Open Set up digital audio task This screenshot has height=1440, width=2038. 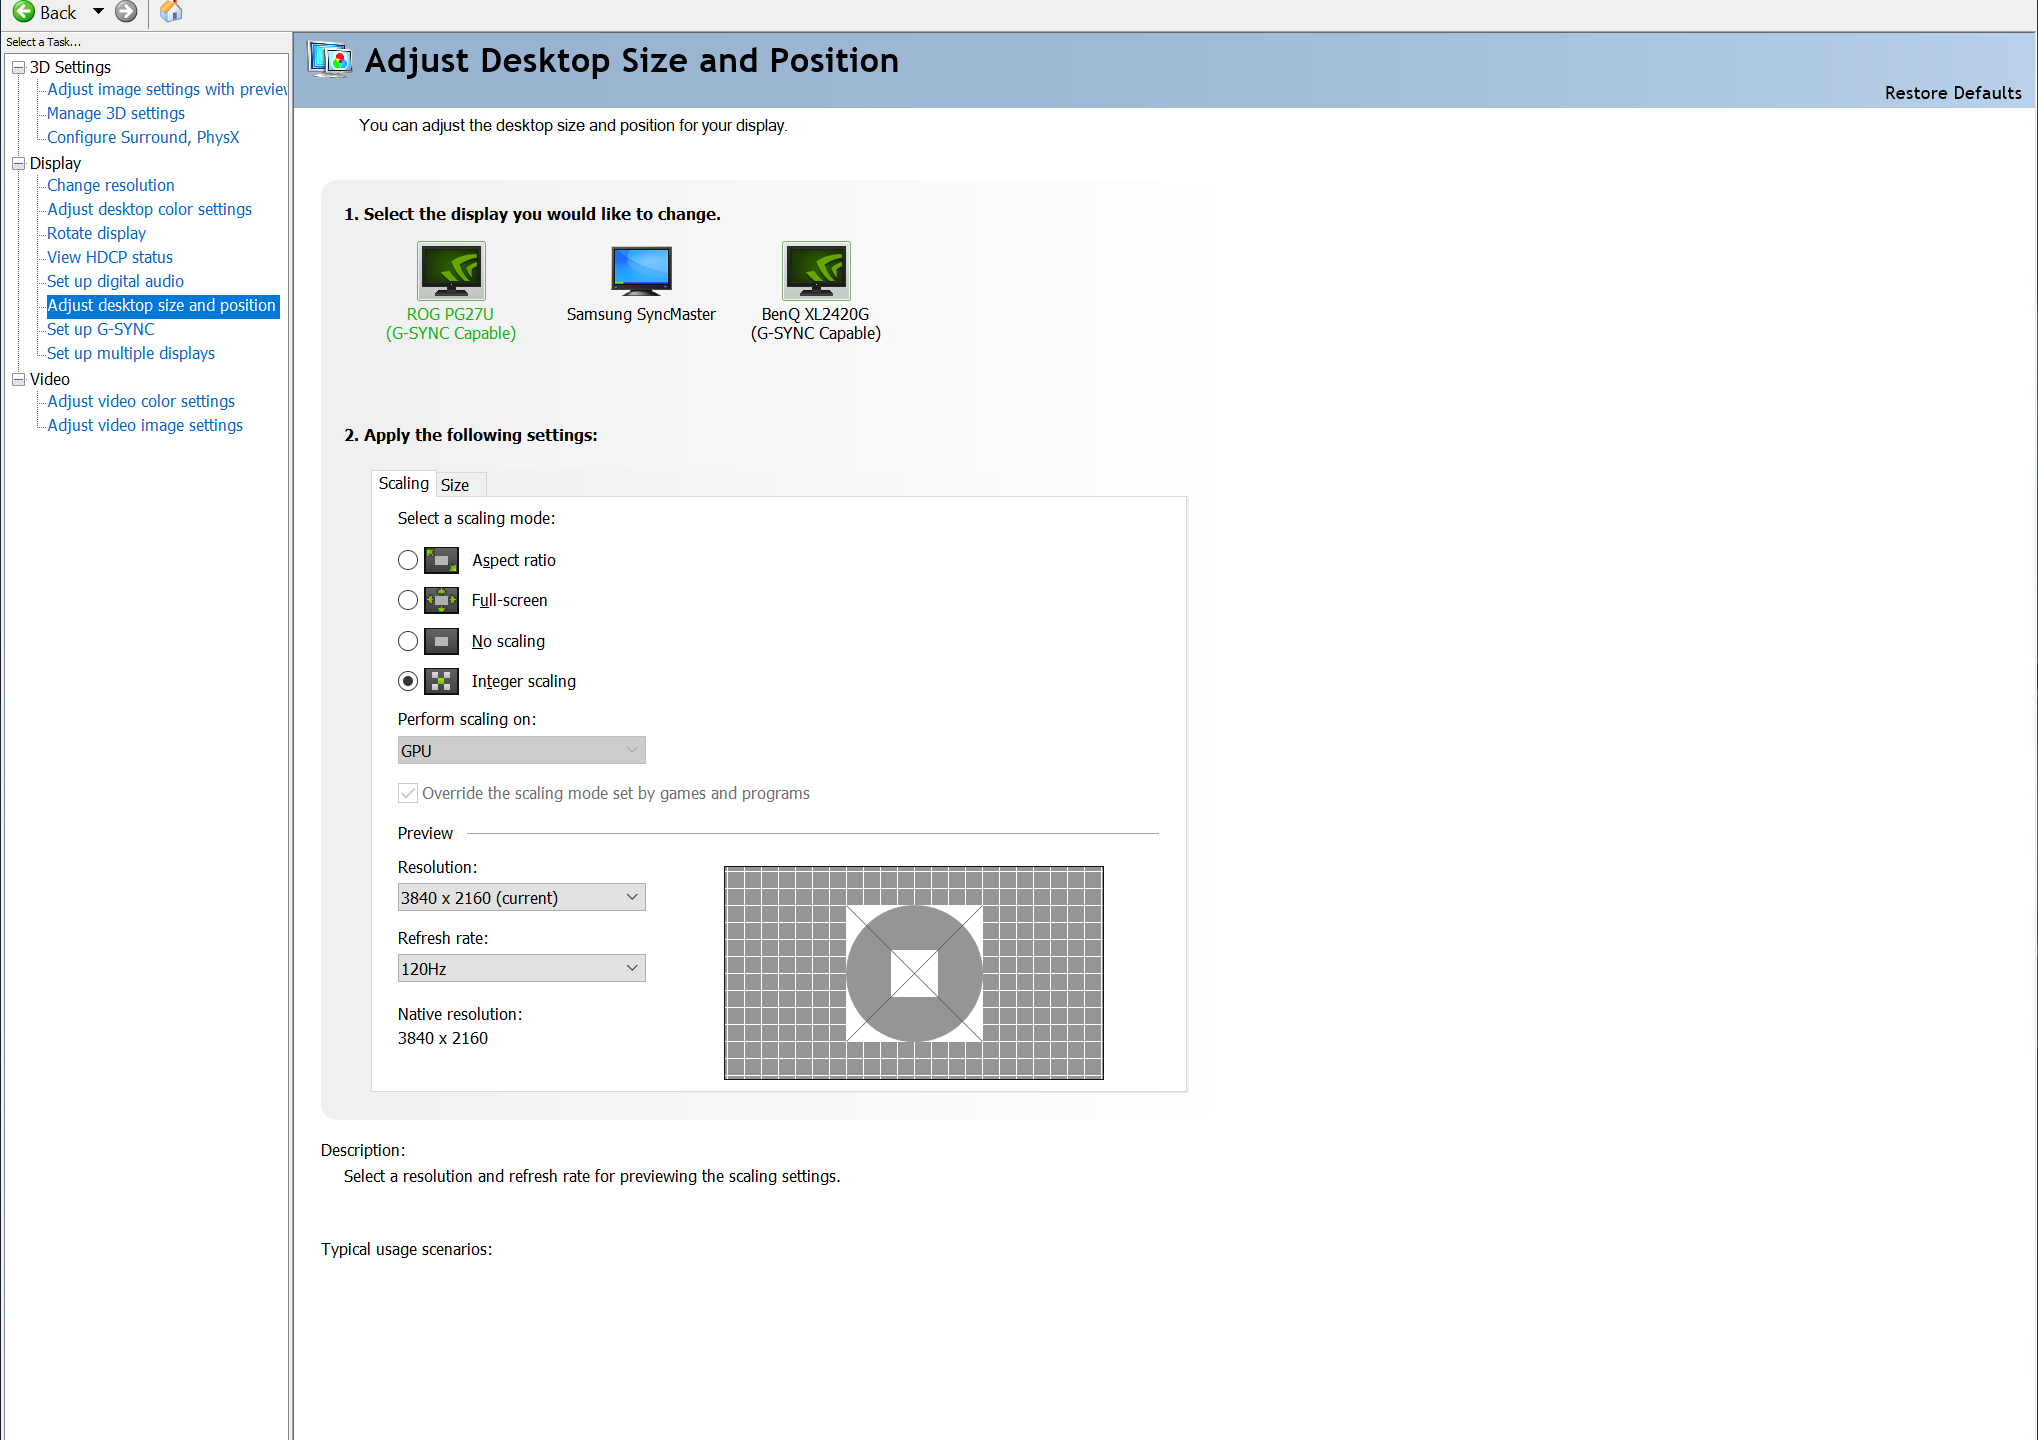pyautogui.click(x=116, y=281)
